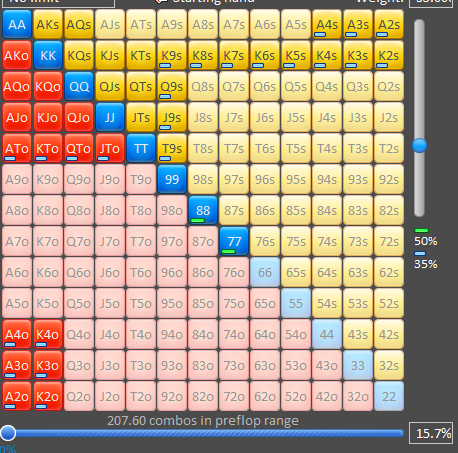This screenshot has height=453, width=458.
Task: Click the horizontal range percentage slider handle
Action: click(x=8, y=433)
